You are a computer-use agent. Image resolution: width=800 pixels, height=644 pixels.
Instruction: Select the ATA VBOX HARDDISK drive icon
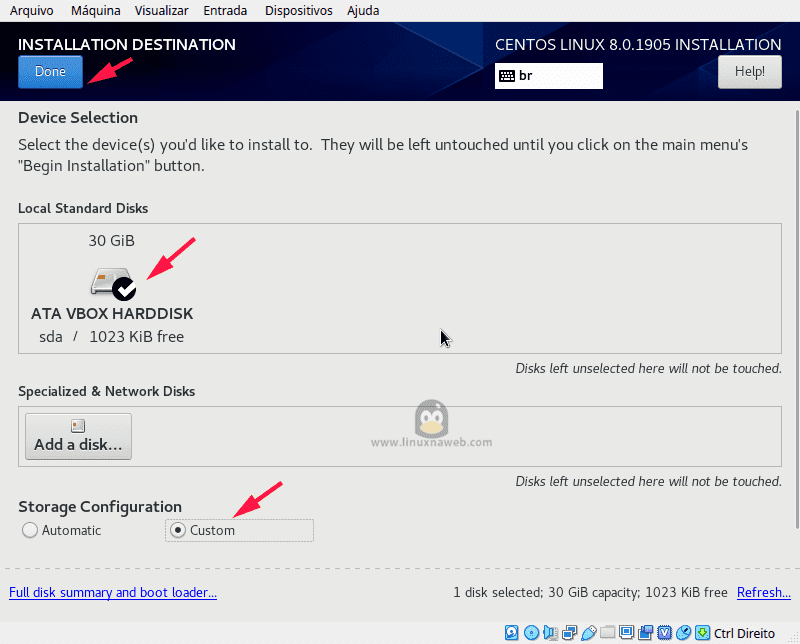tap(113, 283)
